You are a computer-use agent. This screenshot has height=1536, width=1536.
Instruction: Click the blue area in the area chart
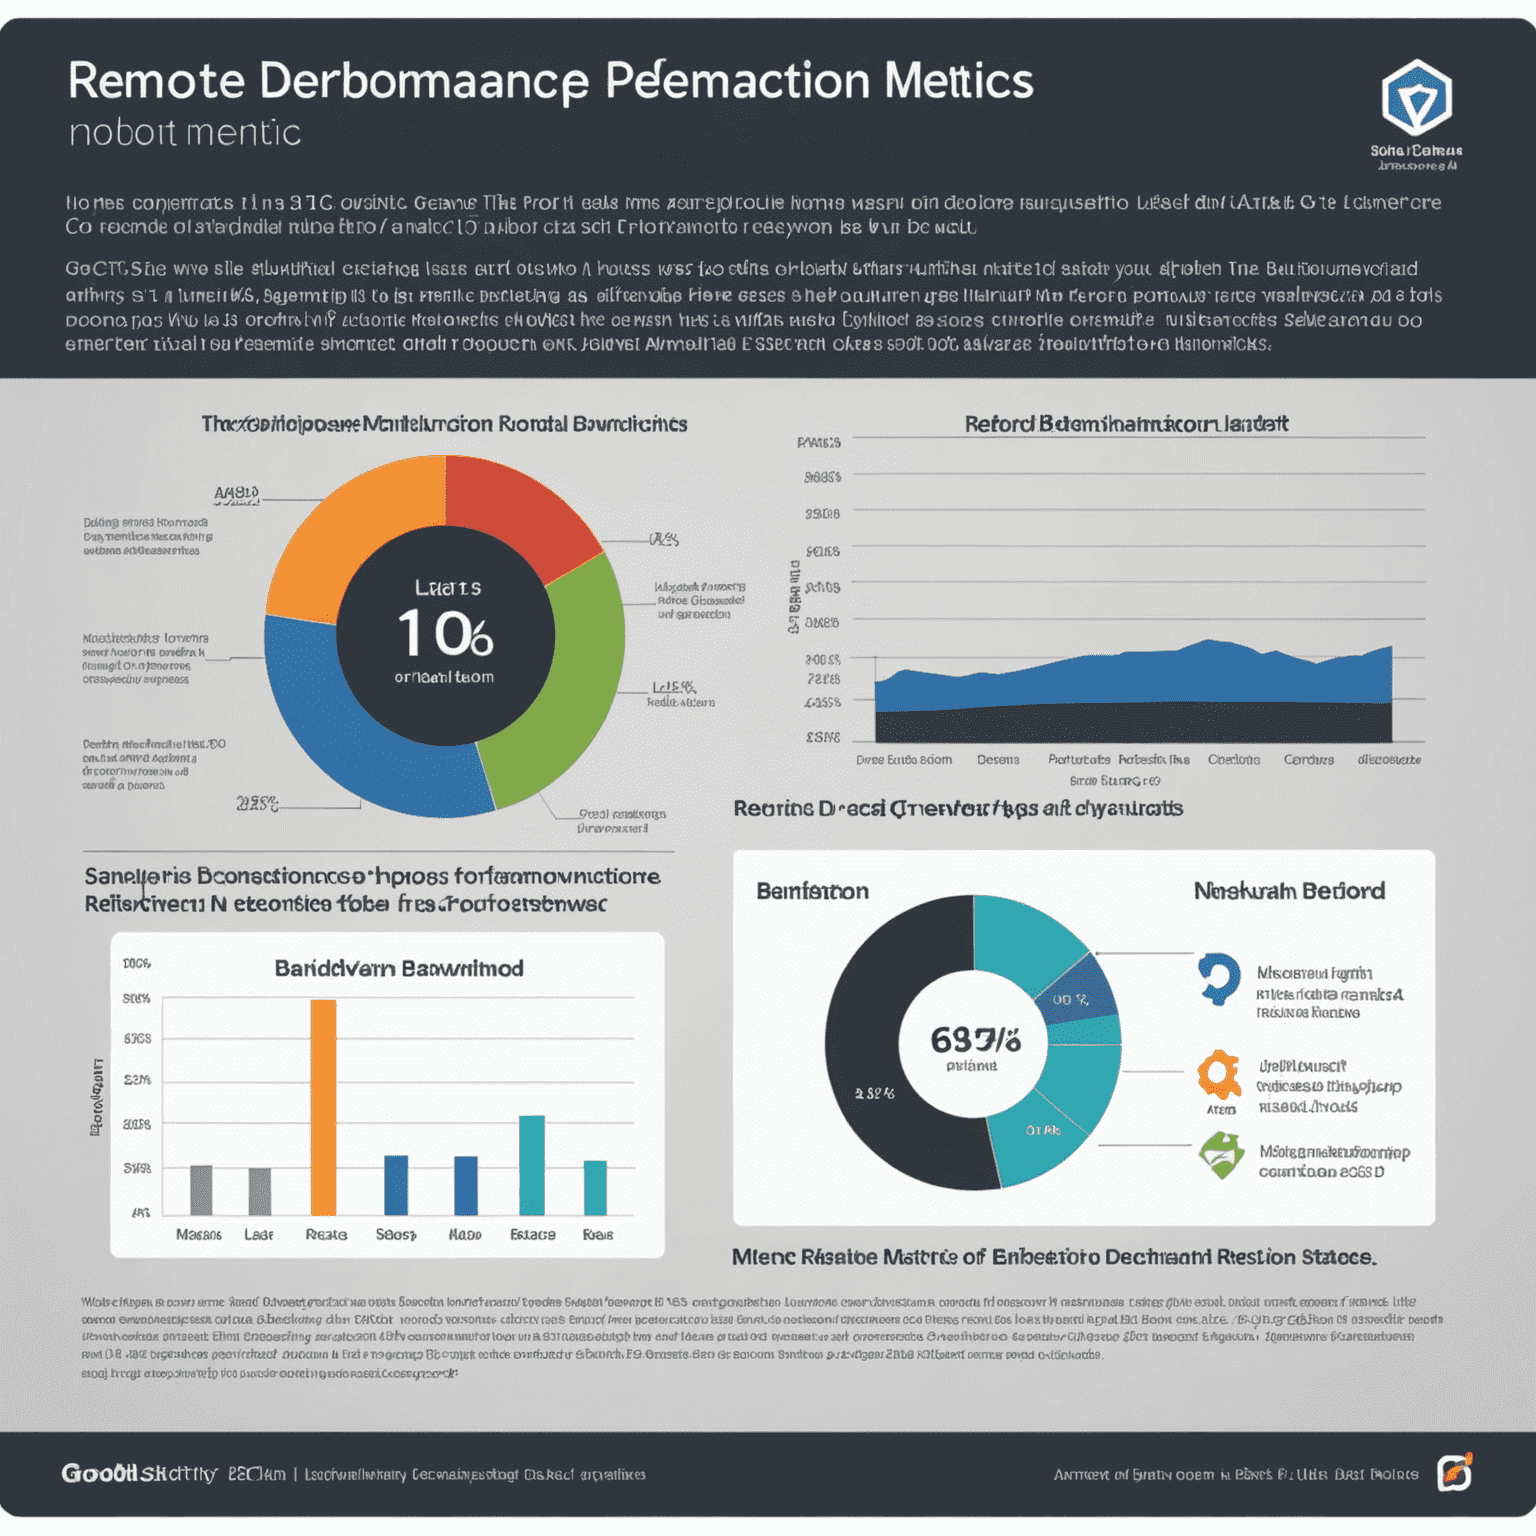pyautogui.click(x=1133, y=678)
